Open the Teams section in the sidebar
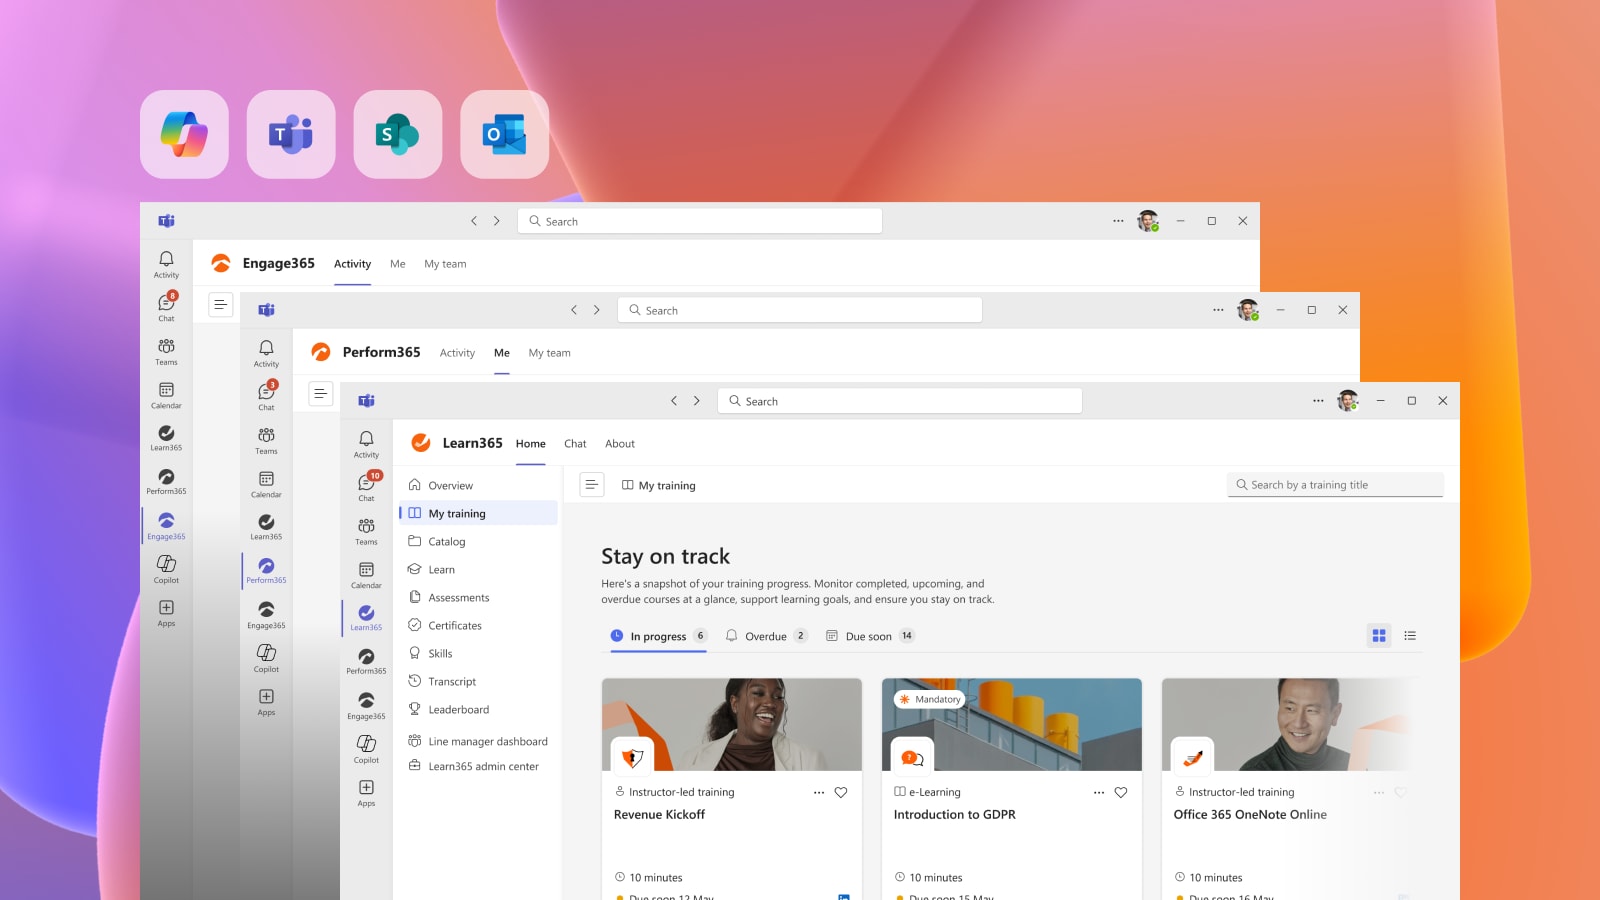Screen dimensions: 1600x900 (366, 530)
